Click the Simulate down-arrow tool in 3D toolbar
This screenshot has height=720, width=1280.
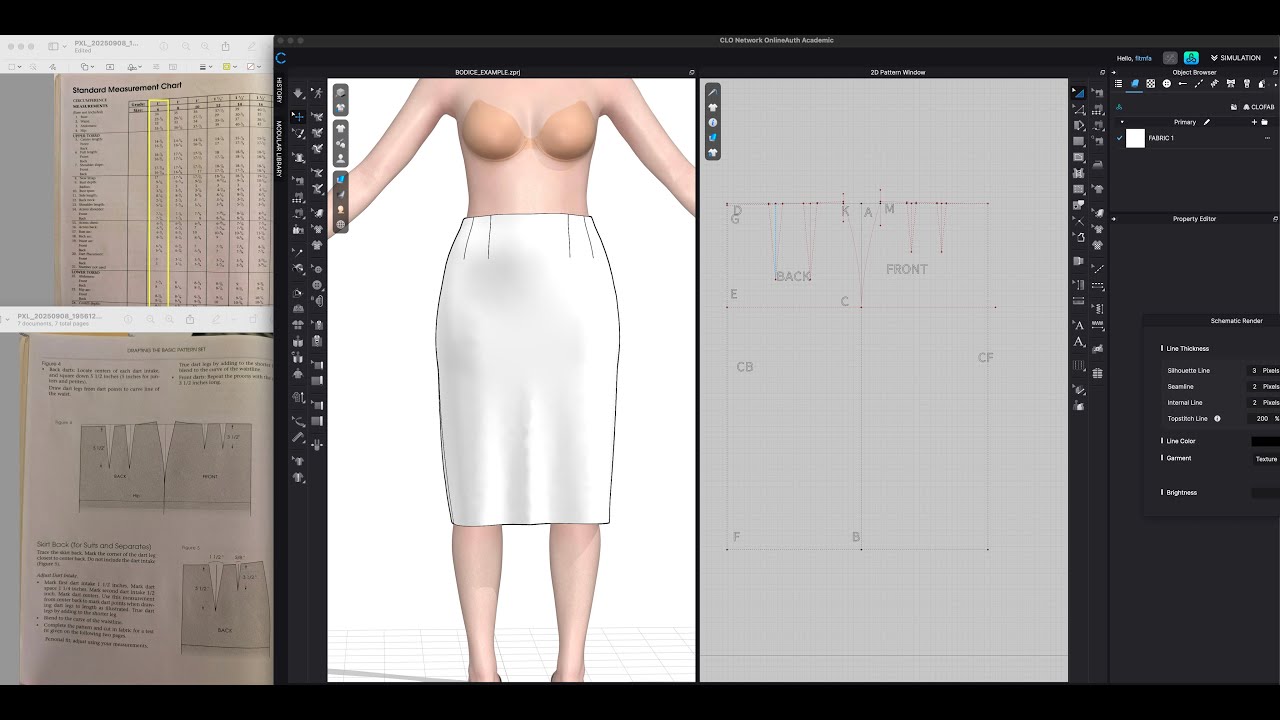point(299,93)
